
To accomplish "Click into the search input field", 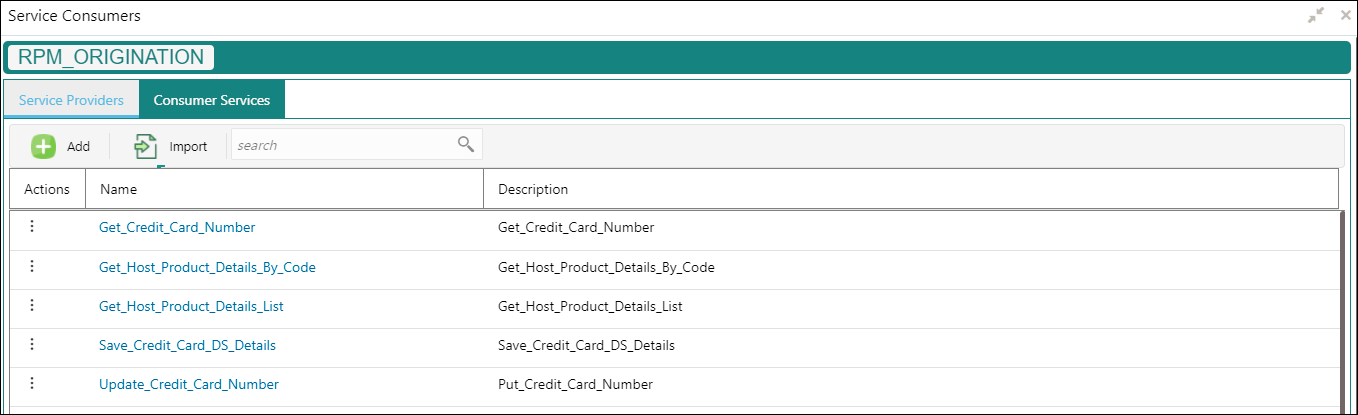I will point(344,145).
